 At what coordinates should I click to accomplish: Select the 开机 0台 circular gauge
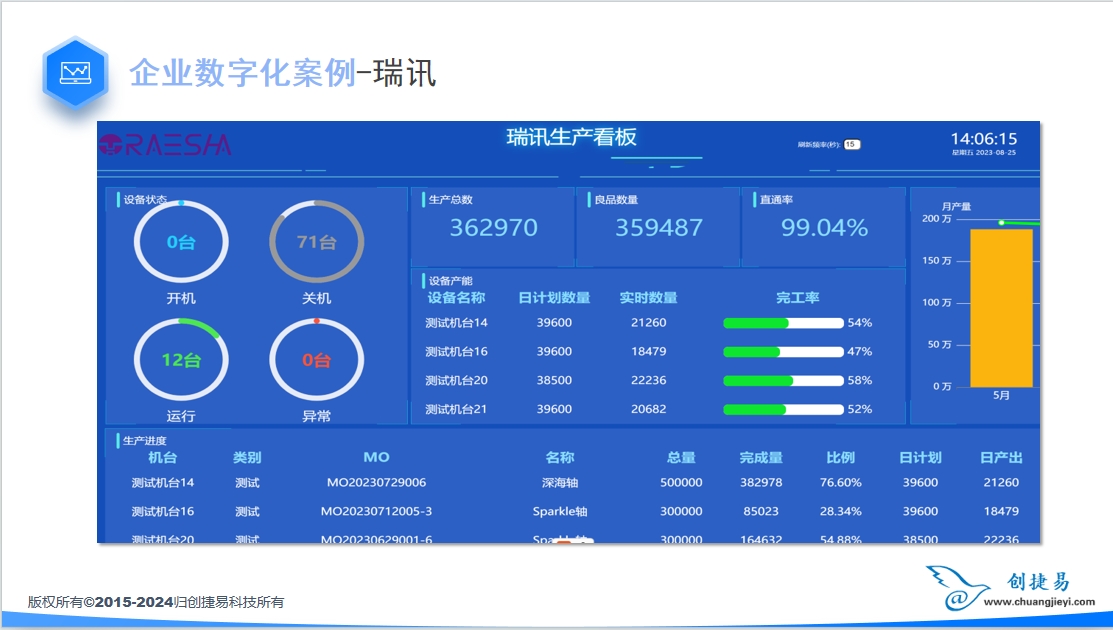tap(181, 242)
